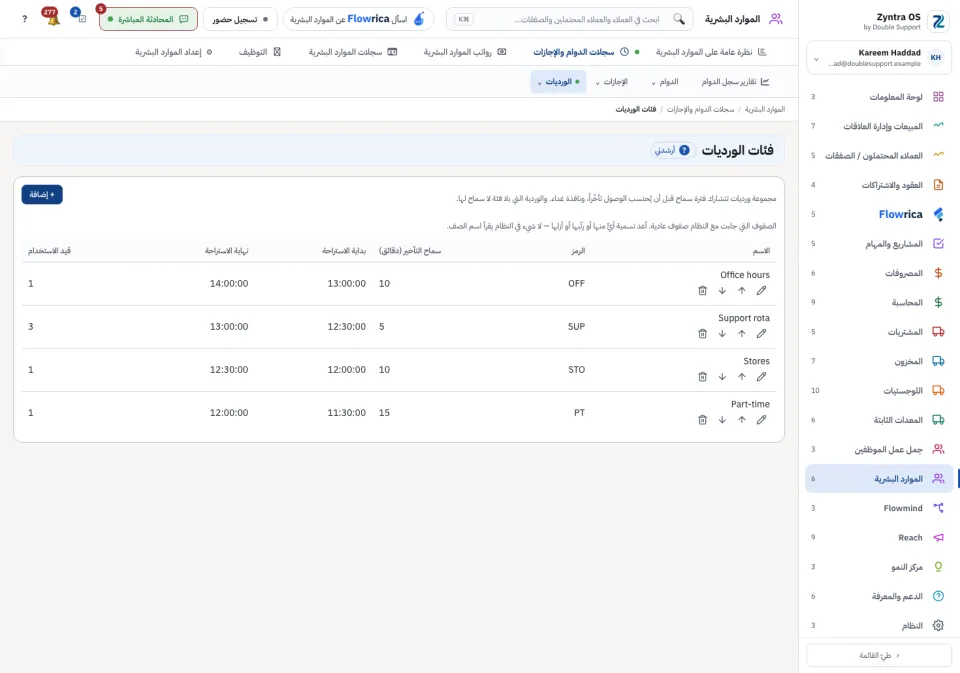Screen dimensions: 960x673
Task: Open النظام settings in sidebar
Action: coord(879,625)
